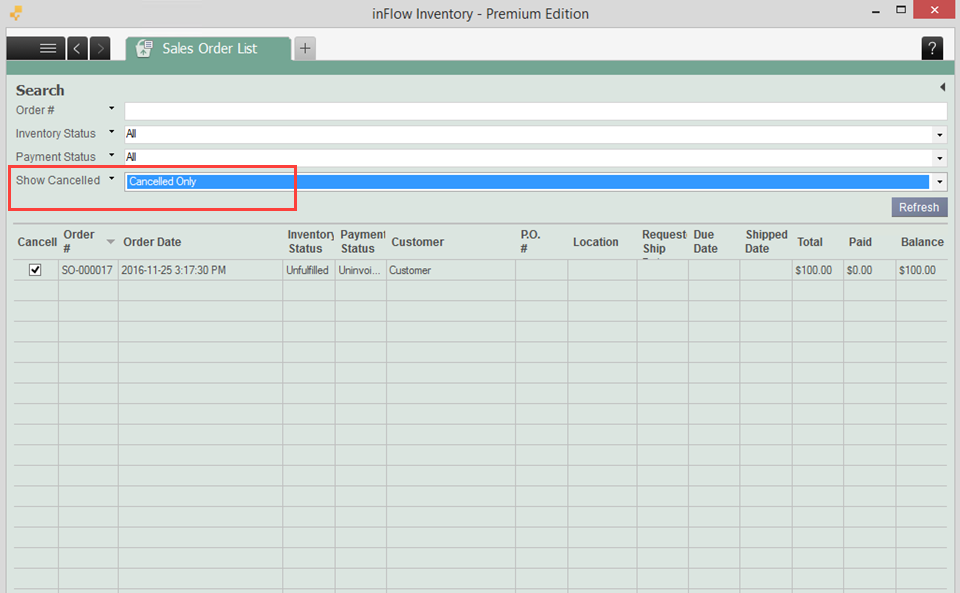Expand the Inventory Status All dropdown

pos(940,135)
